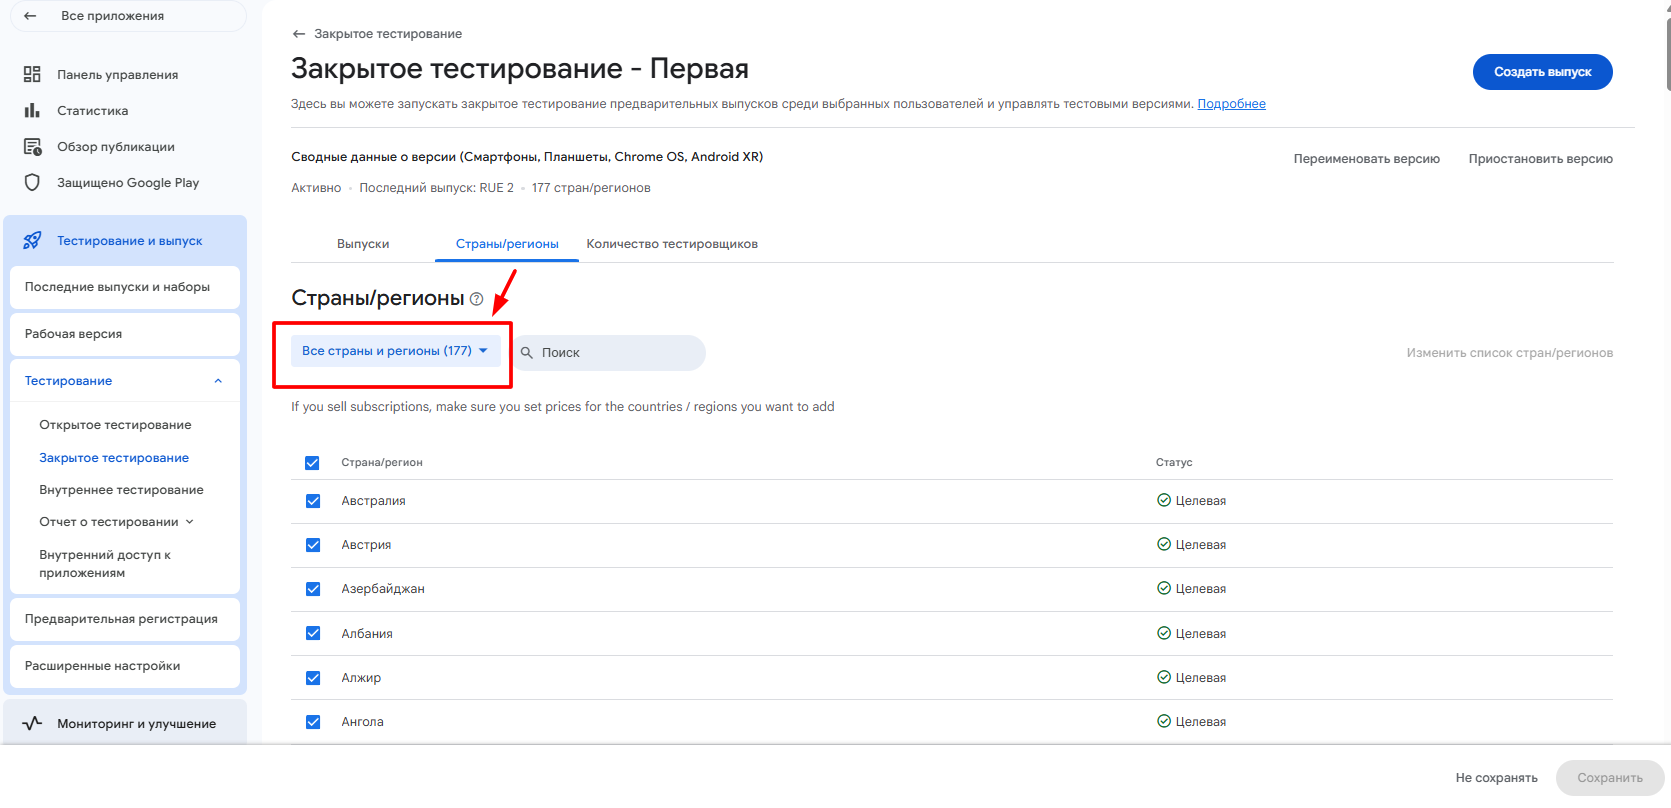
Task: Switch to the Выпуски tab
Action: (x=363, y=244)
